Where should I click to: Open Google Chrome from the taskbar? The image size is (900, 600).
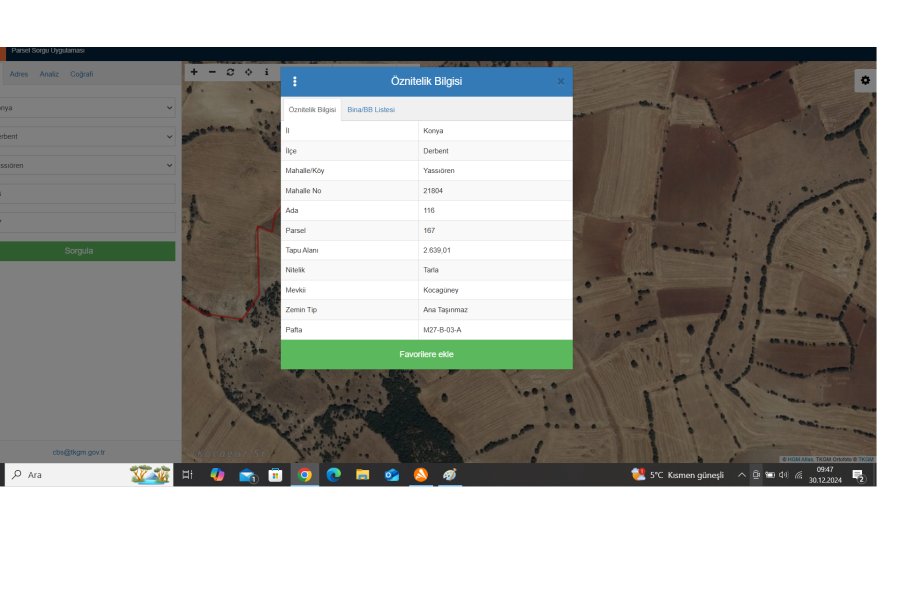click(x=304, y=475)
